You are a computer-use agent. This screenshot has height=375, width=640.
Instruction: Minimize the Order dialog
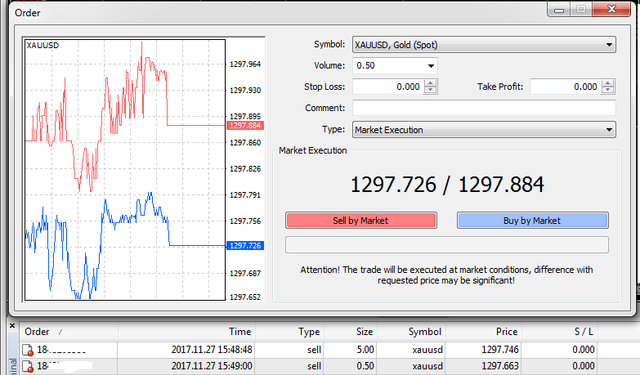pos(559,9)
